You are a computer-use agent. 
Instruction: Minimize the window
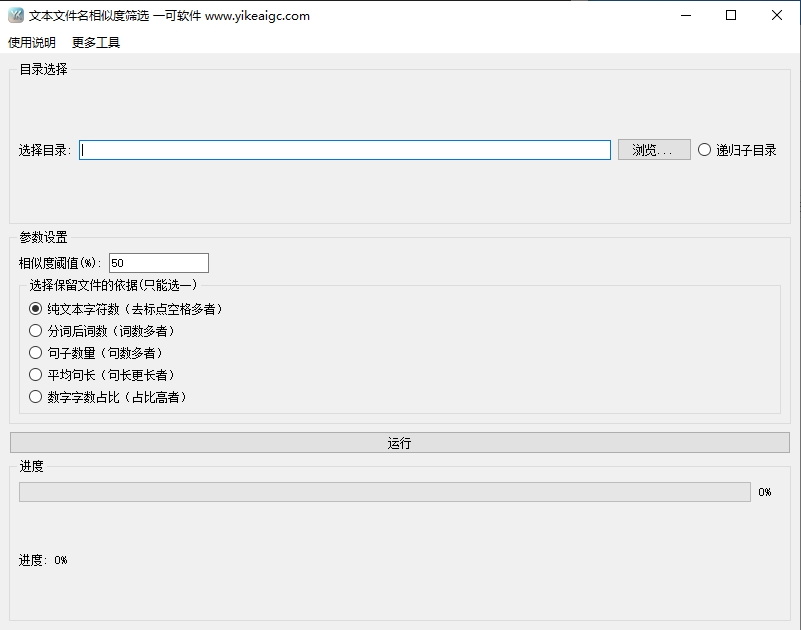click(685, 15)
